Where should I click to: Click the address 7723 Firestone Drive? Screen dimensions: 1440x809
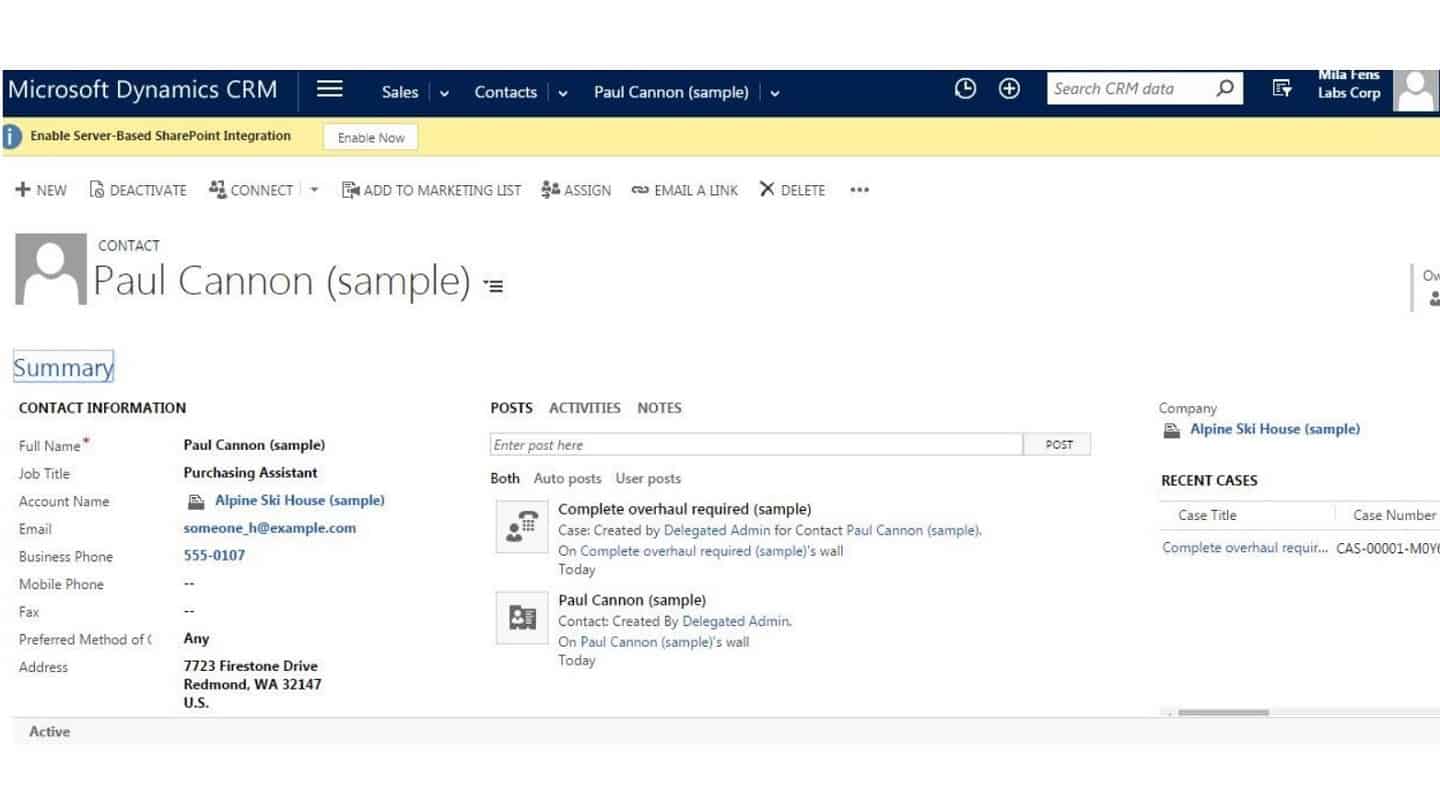click(250, 666)
